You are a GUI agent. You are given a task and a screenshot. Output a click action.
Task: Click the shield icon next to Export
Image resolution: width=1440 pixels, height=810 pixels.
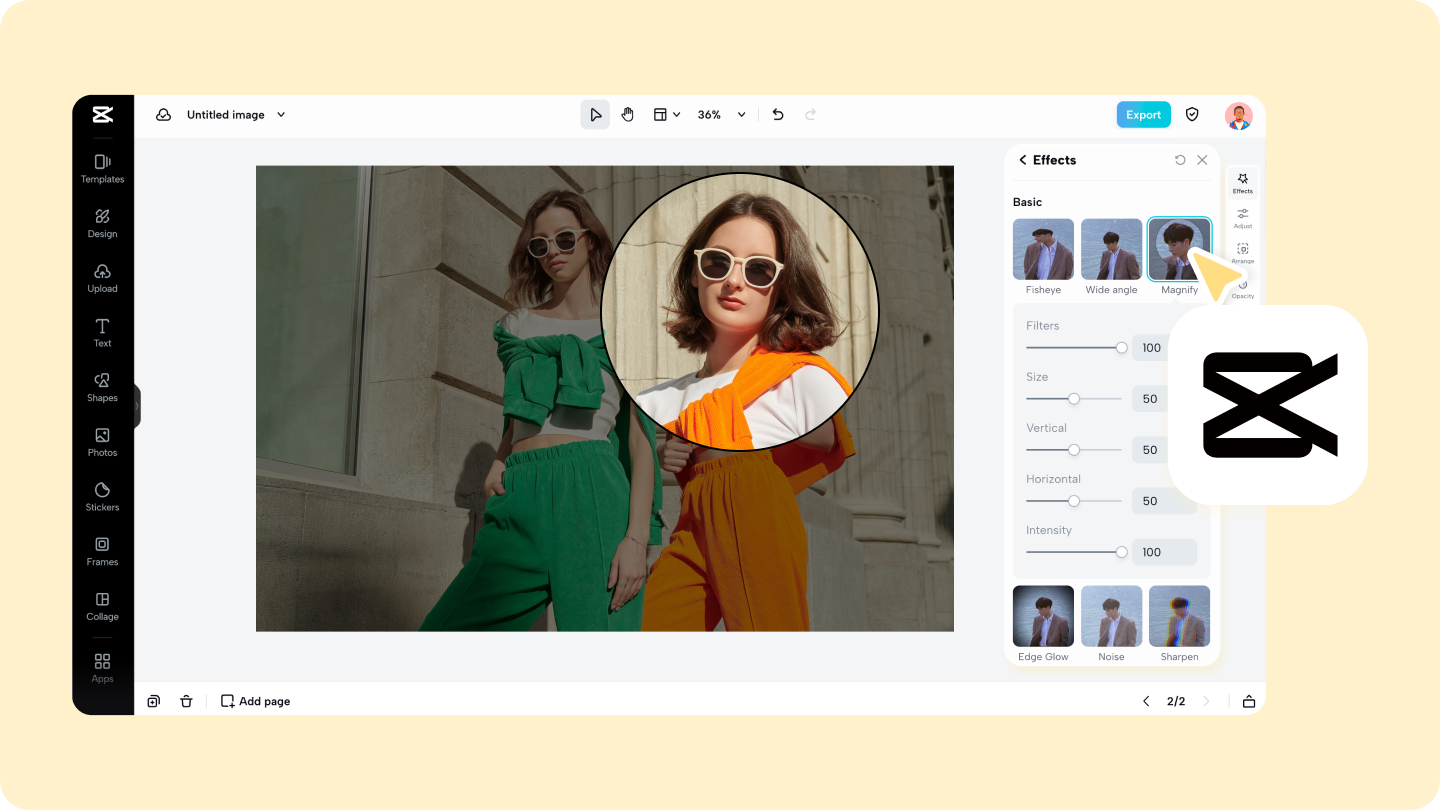coord(1192,115)
